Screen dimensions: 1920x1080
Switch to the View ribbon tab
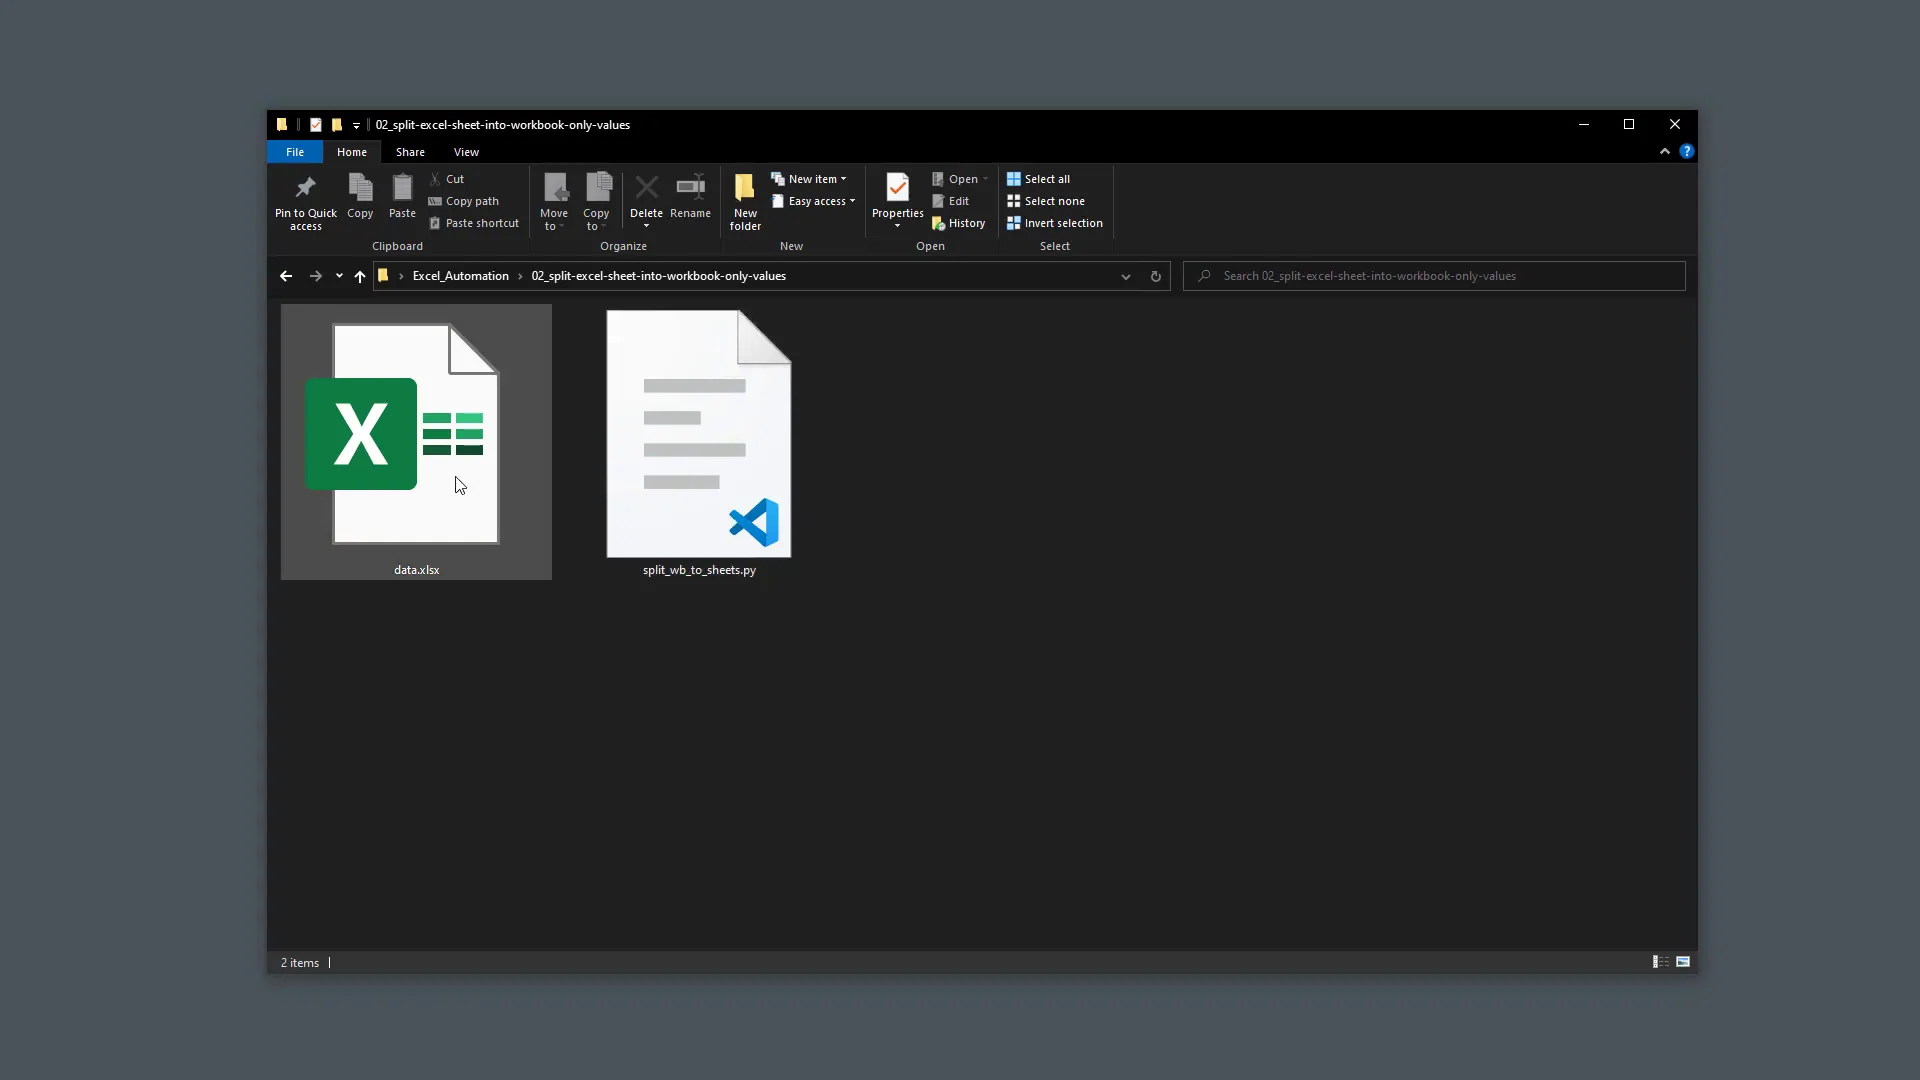click(x=466, y=152)
